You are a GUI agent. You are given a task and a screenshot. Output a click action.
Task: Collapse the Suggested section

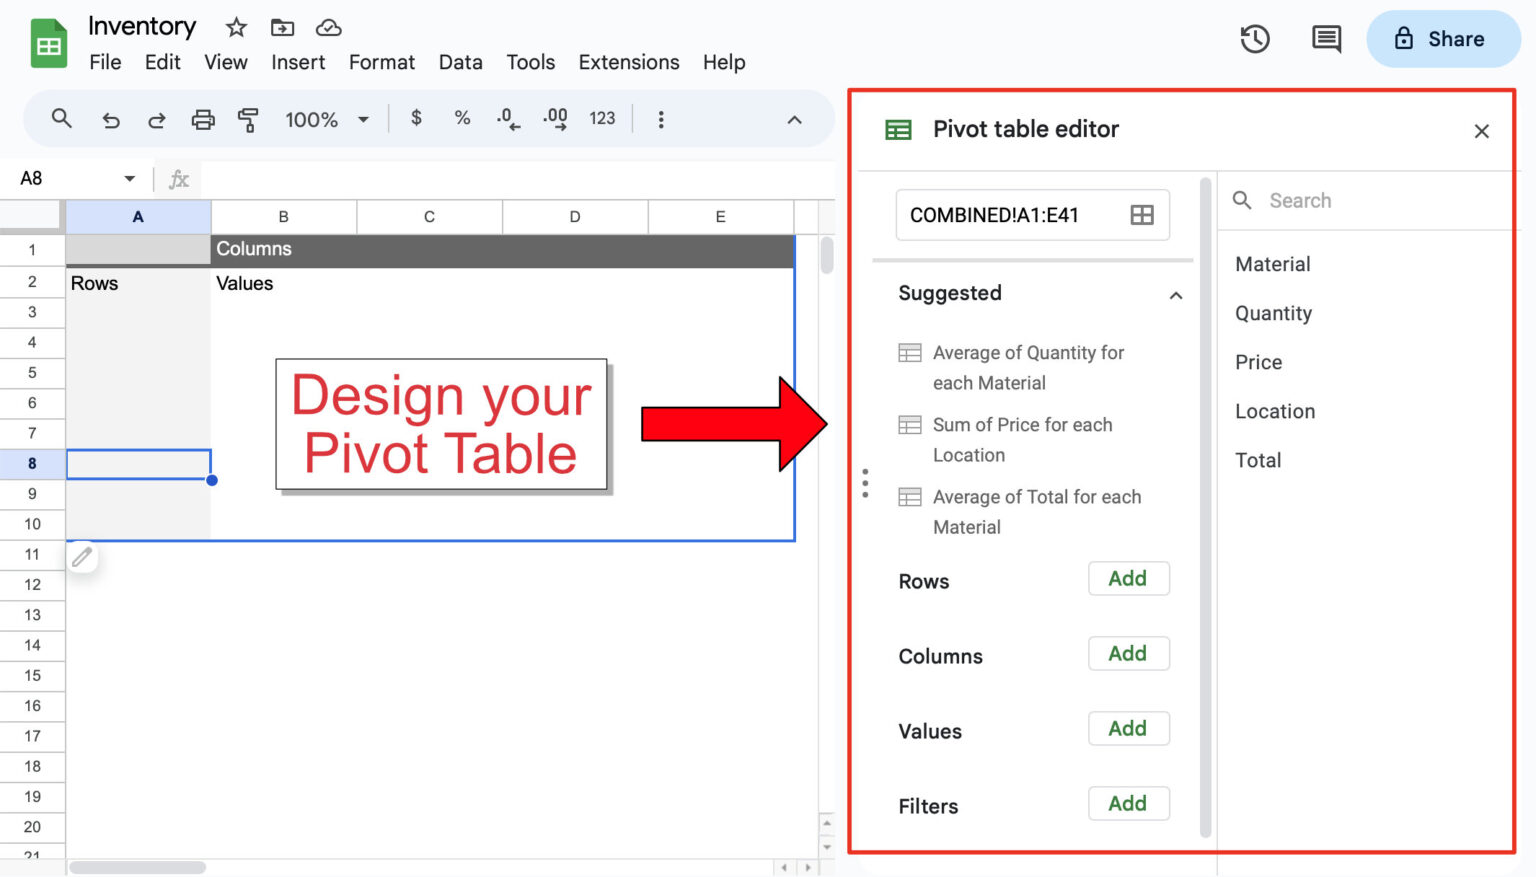1176,295
